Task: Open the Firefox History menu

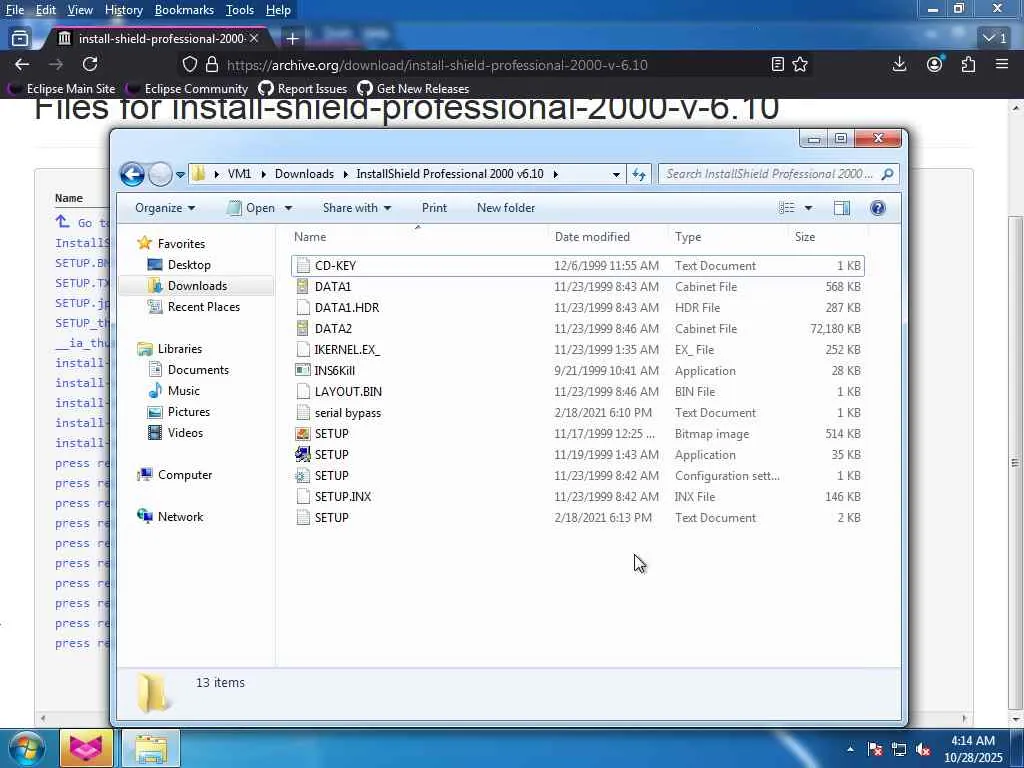Action: (x=123, y=10)
